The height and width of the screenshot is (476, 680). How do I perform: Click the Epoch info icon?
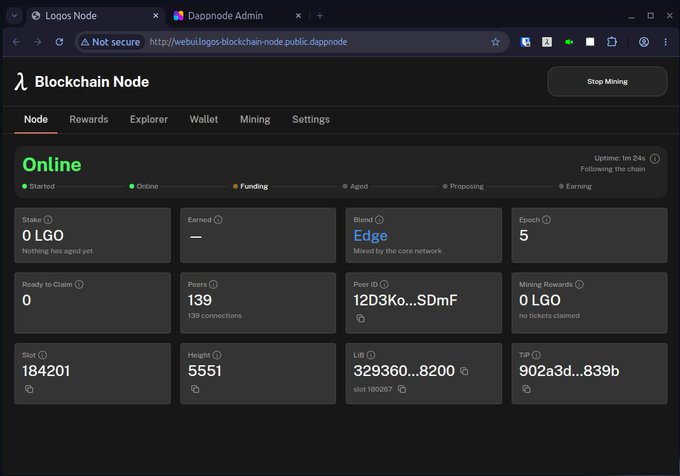tap(546, 220)
